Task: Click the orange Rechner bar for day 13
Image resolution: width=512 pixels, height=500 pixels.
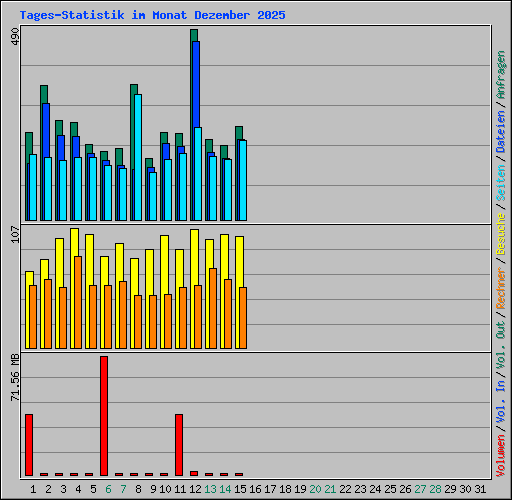Action: click(x=213, y=308)
